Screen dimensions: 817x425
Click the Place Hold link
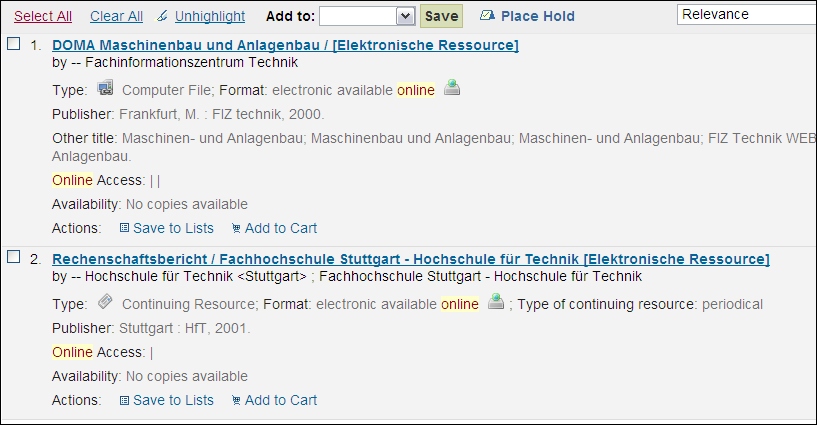(x=538, y=16)
